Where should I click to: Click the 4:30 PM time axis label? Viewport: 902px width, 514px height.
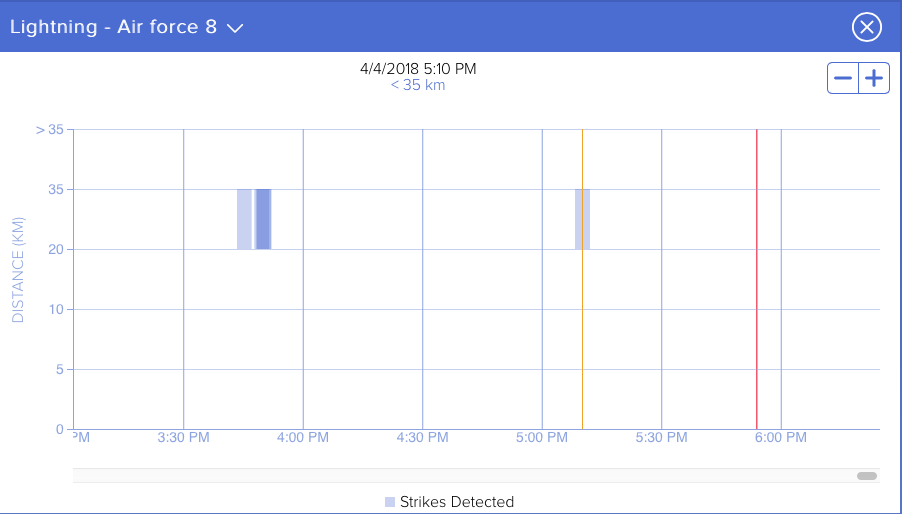(422, 438)
